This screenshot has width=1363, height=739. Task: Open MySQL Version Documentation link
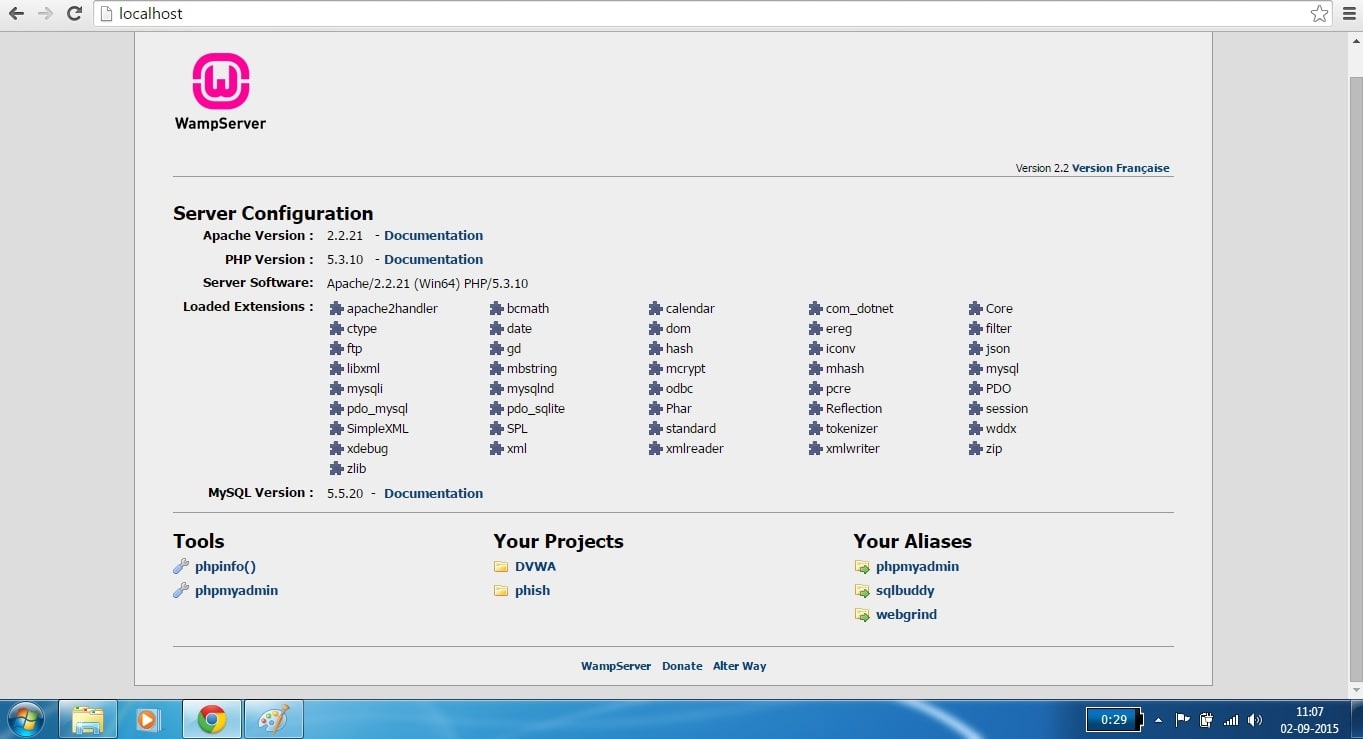click(x=433, y=493)
